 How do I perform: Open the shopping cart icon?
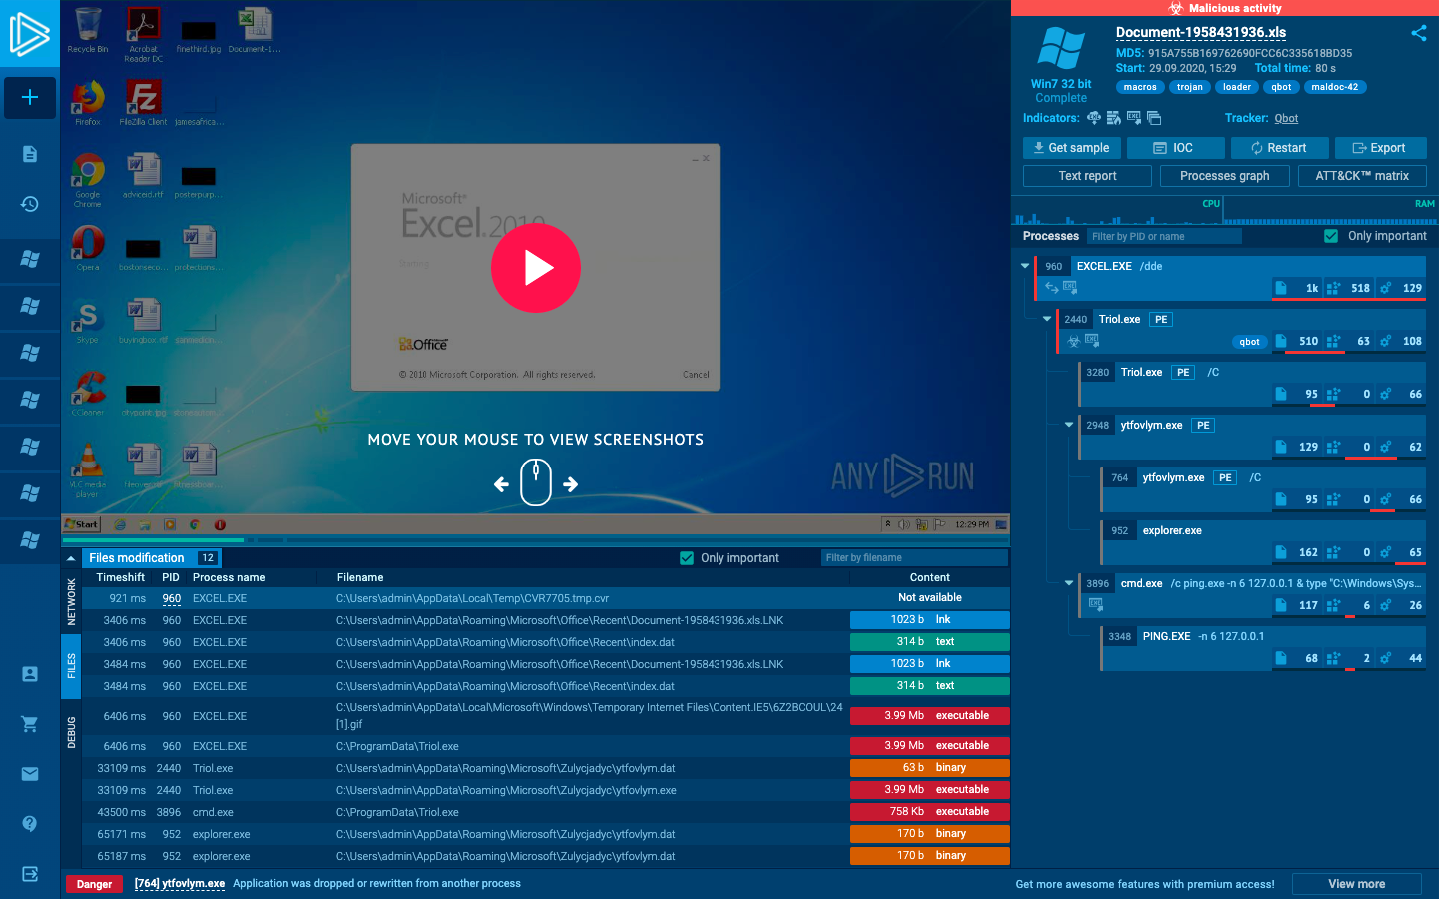coord(30,724)
